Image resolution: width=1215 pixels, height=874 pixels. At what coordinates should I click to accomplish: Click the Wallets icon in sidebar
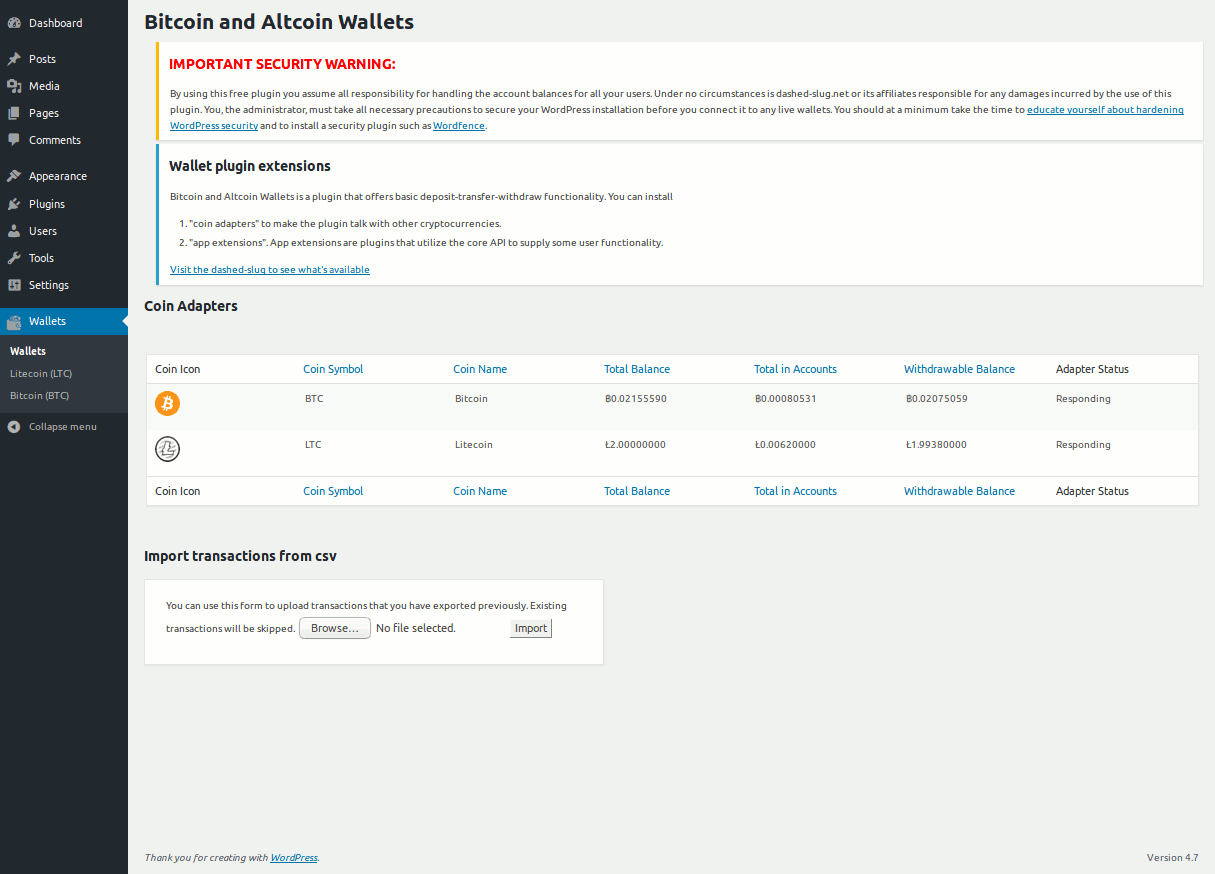(14, 322)
